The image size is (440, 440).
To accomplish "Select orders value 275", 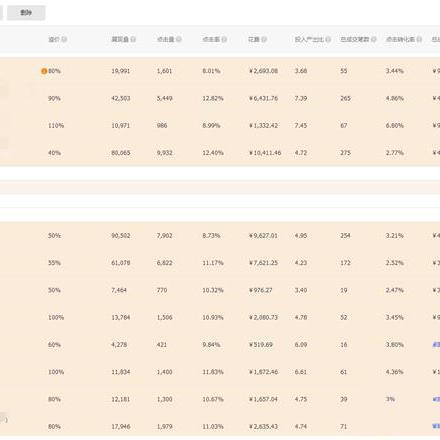I will pyautogui.click(x=345, y=153).
